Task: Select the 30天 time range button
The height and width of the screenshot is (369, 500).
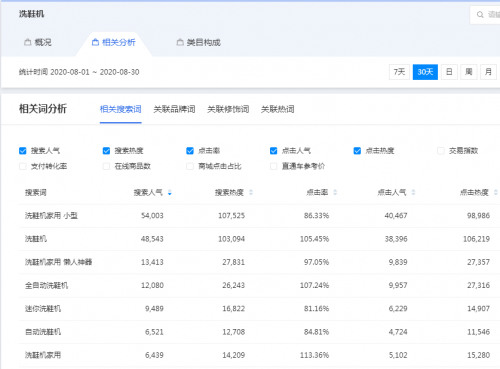Action: [x=425, y=72]
